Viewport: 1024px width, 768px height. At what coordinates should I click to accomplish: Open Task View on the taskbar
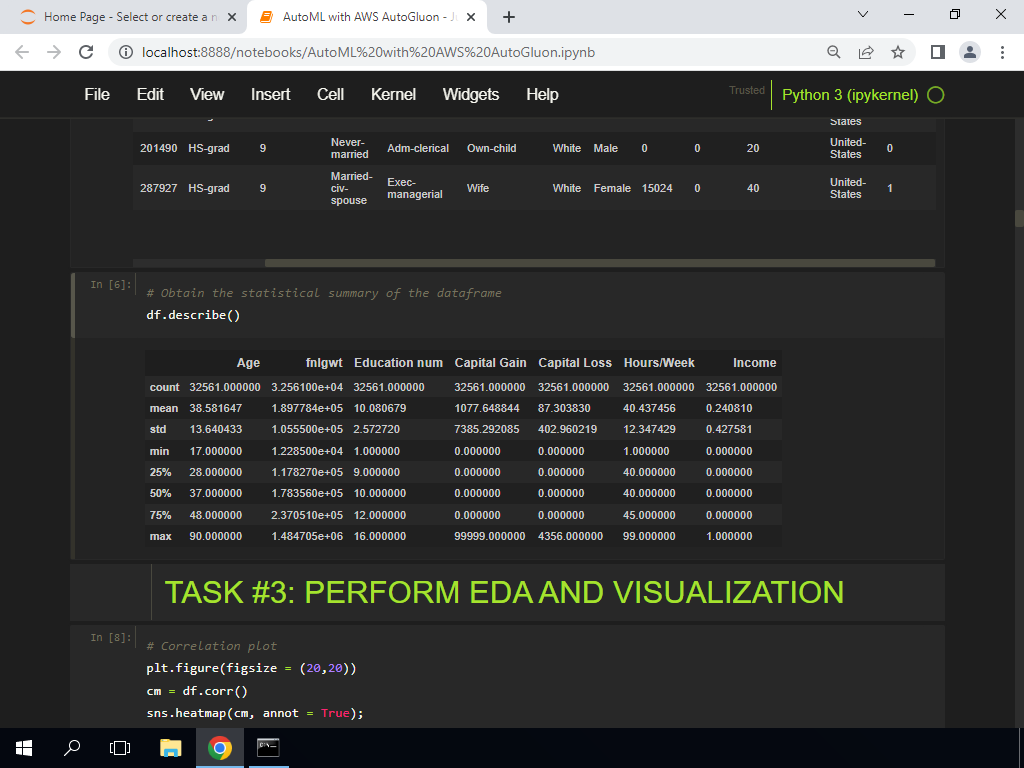pyautogui.click(x=120, y=748)
